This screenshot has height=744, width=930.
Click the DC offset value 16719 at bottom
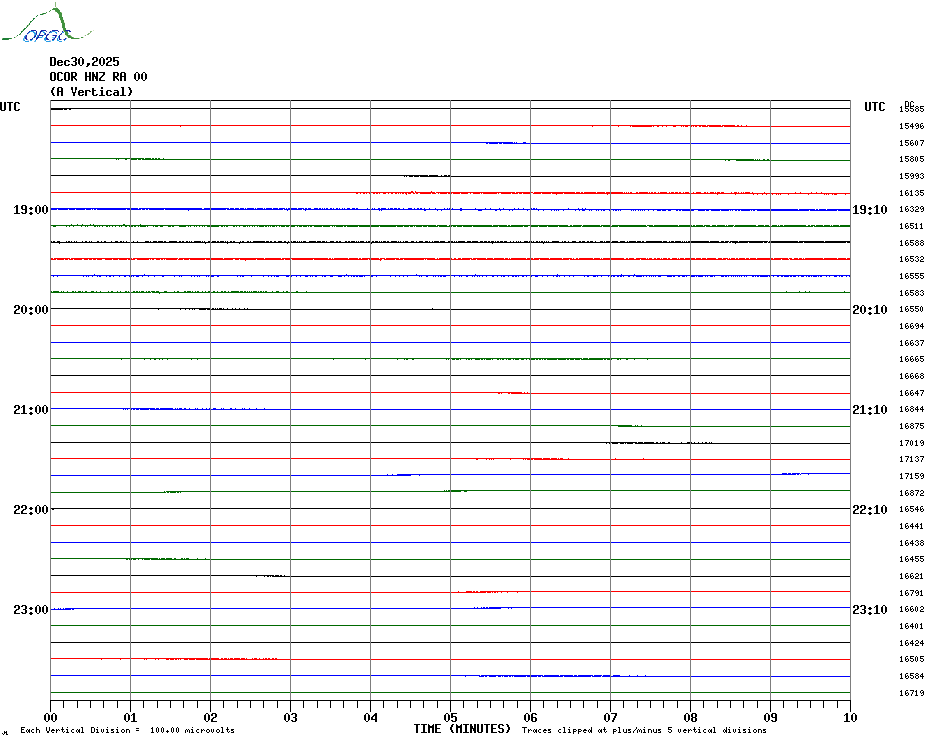coord(911,693)
